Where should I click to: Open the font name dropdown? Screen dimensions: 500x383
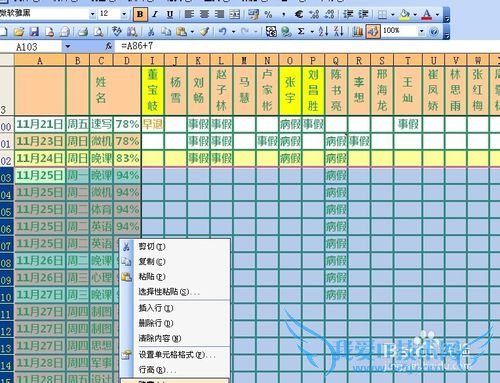(x=92, y=14)
